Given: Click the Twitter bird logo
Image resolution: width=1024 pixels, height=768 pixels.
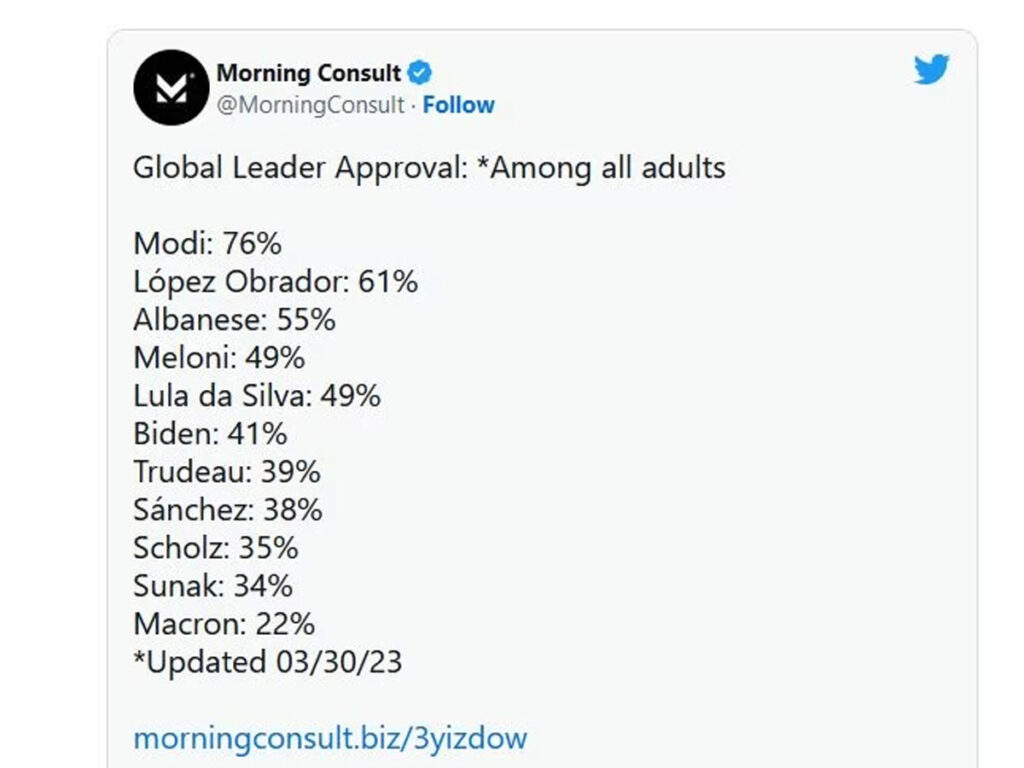Looking at the screenshot, I should click(x=931, y=69).
